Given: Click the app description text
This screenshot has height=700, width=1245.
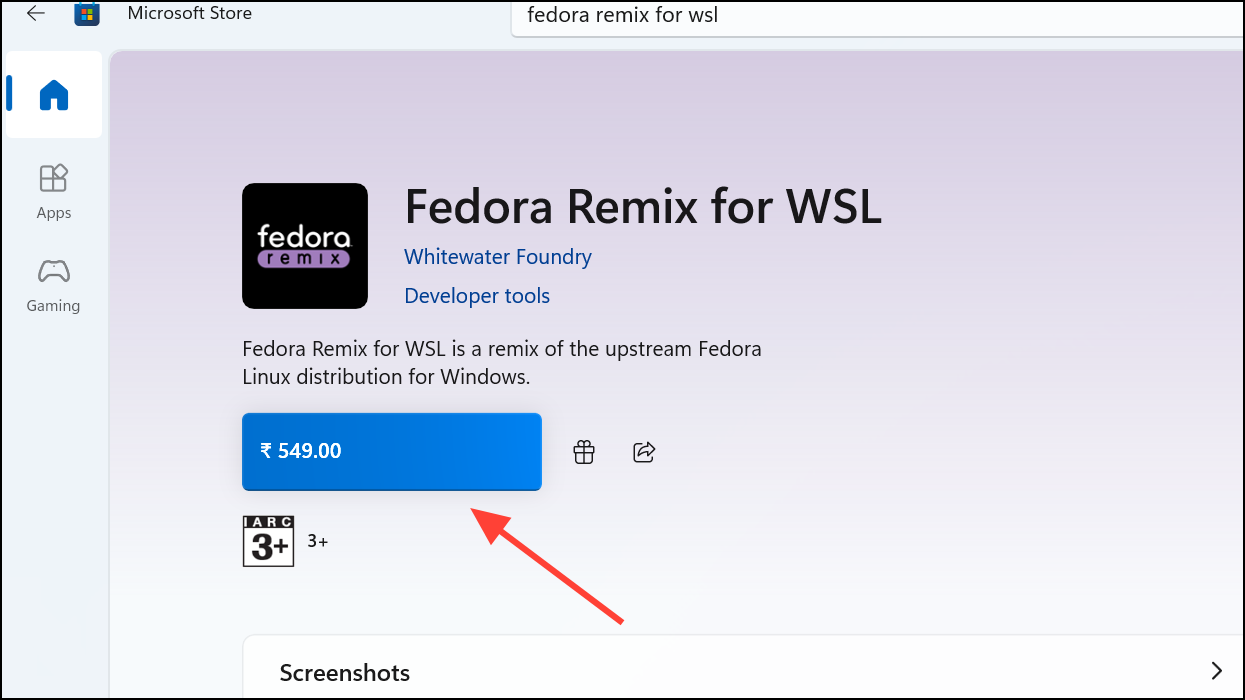Looking at the screenshot, I should coord(502,362).
